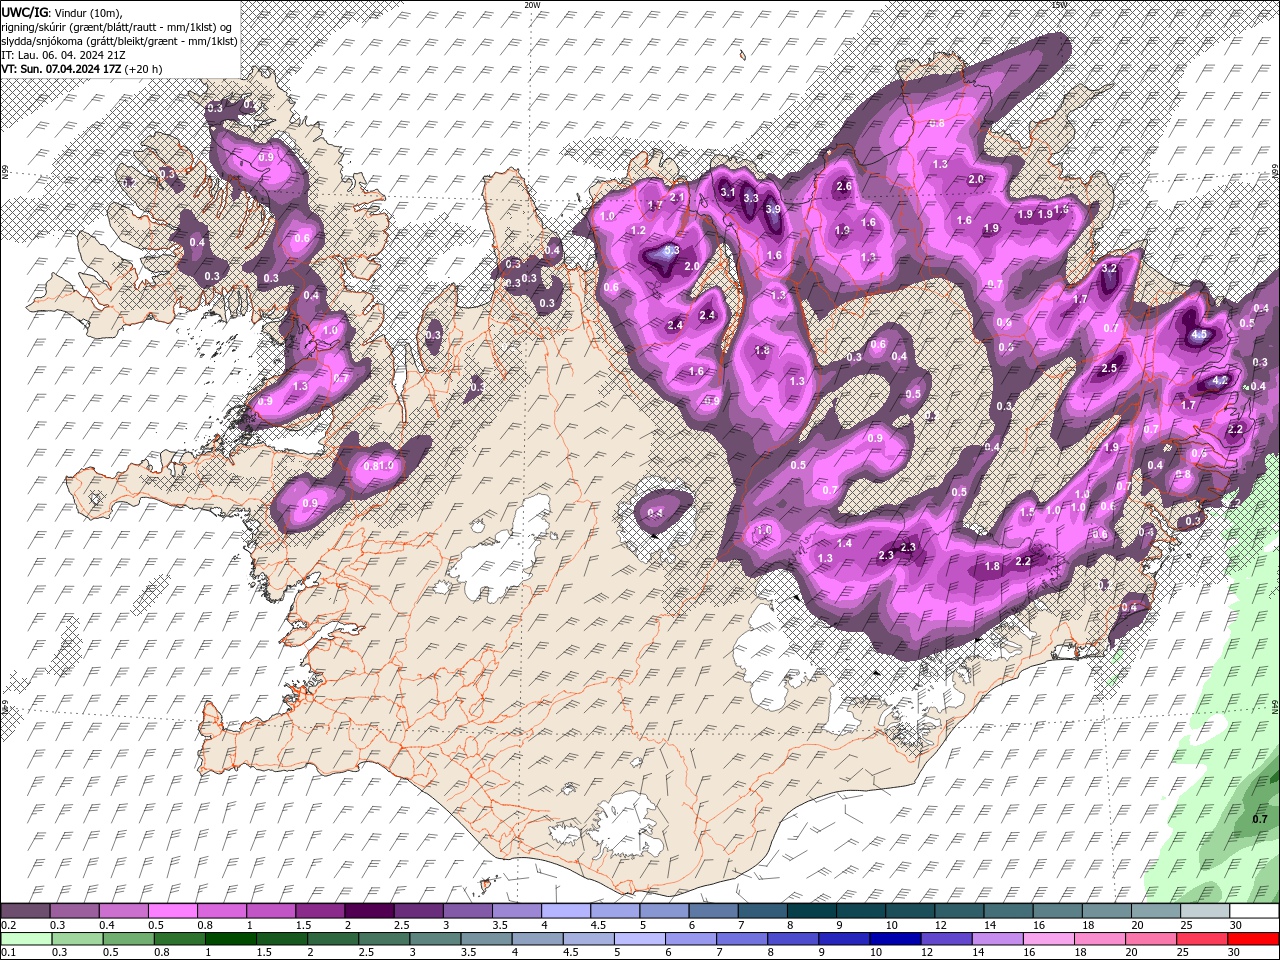Select darkest green swatch between 1 and 1.5, rain legend
Image resolution: width=1280 pixels, height=960 pixels.
pyautogui.click(x=231, y=939)
